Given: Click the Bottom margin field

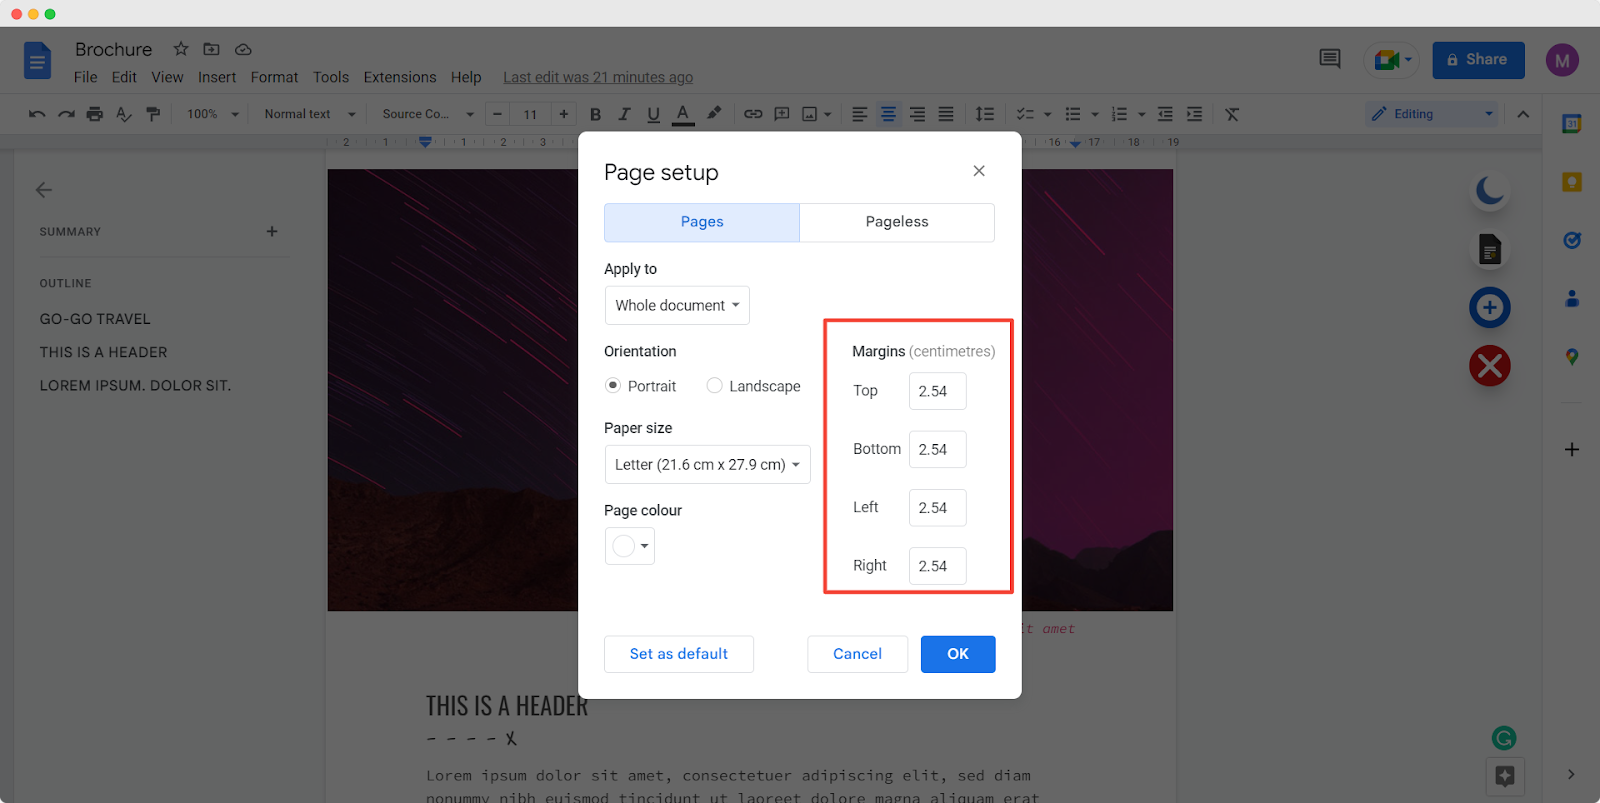Looking at the screenshot, I should tap(938, 449).
